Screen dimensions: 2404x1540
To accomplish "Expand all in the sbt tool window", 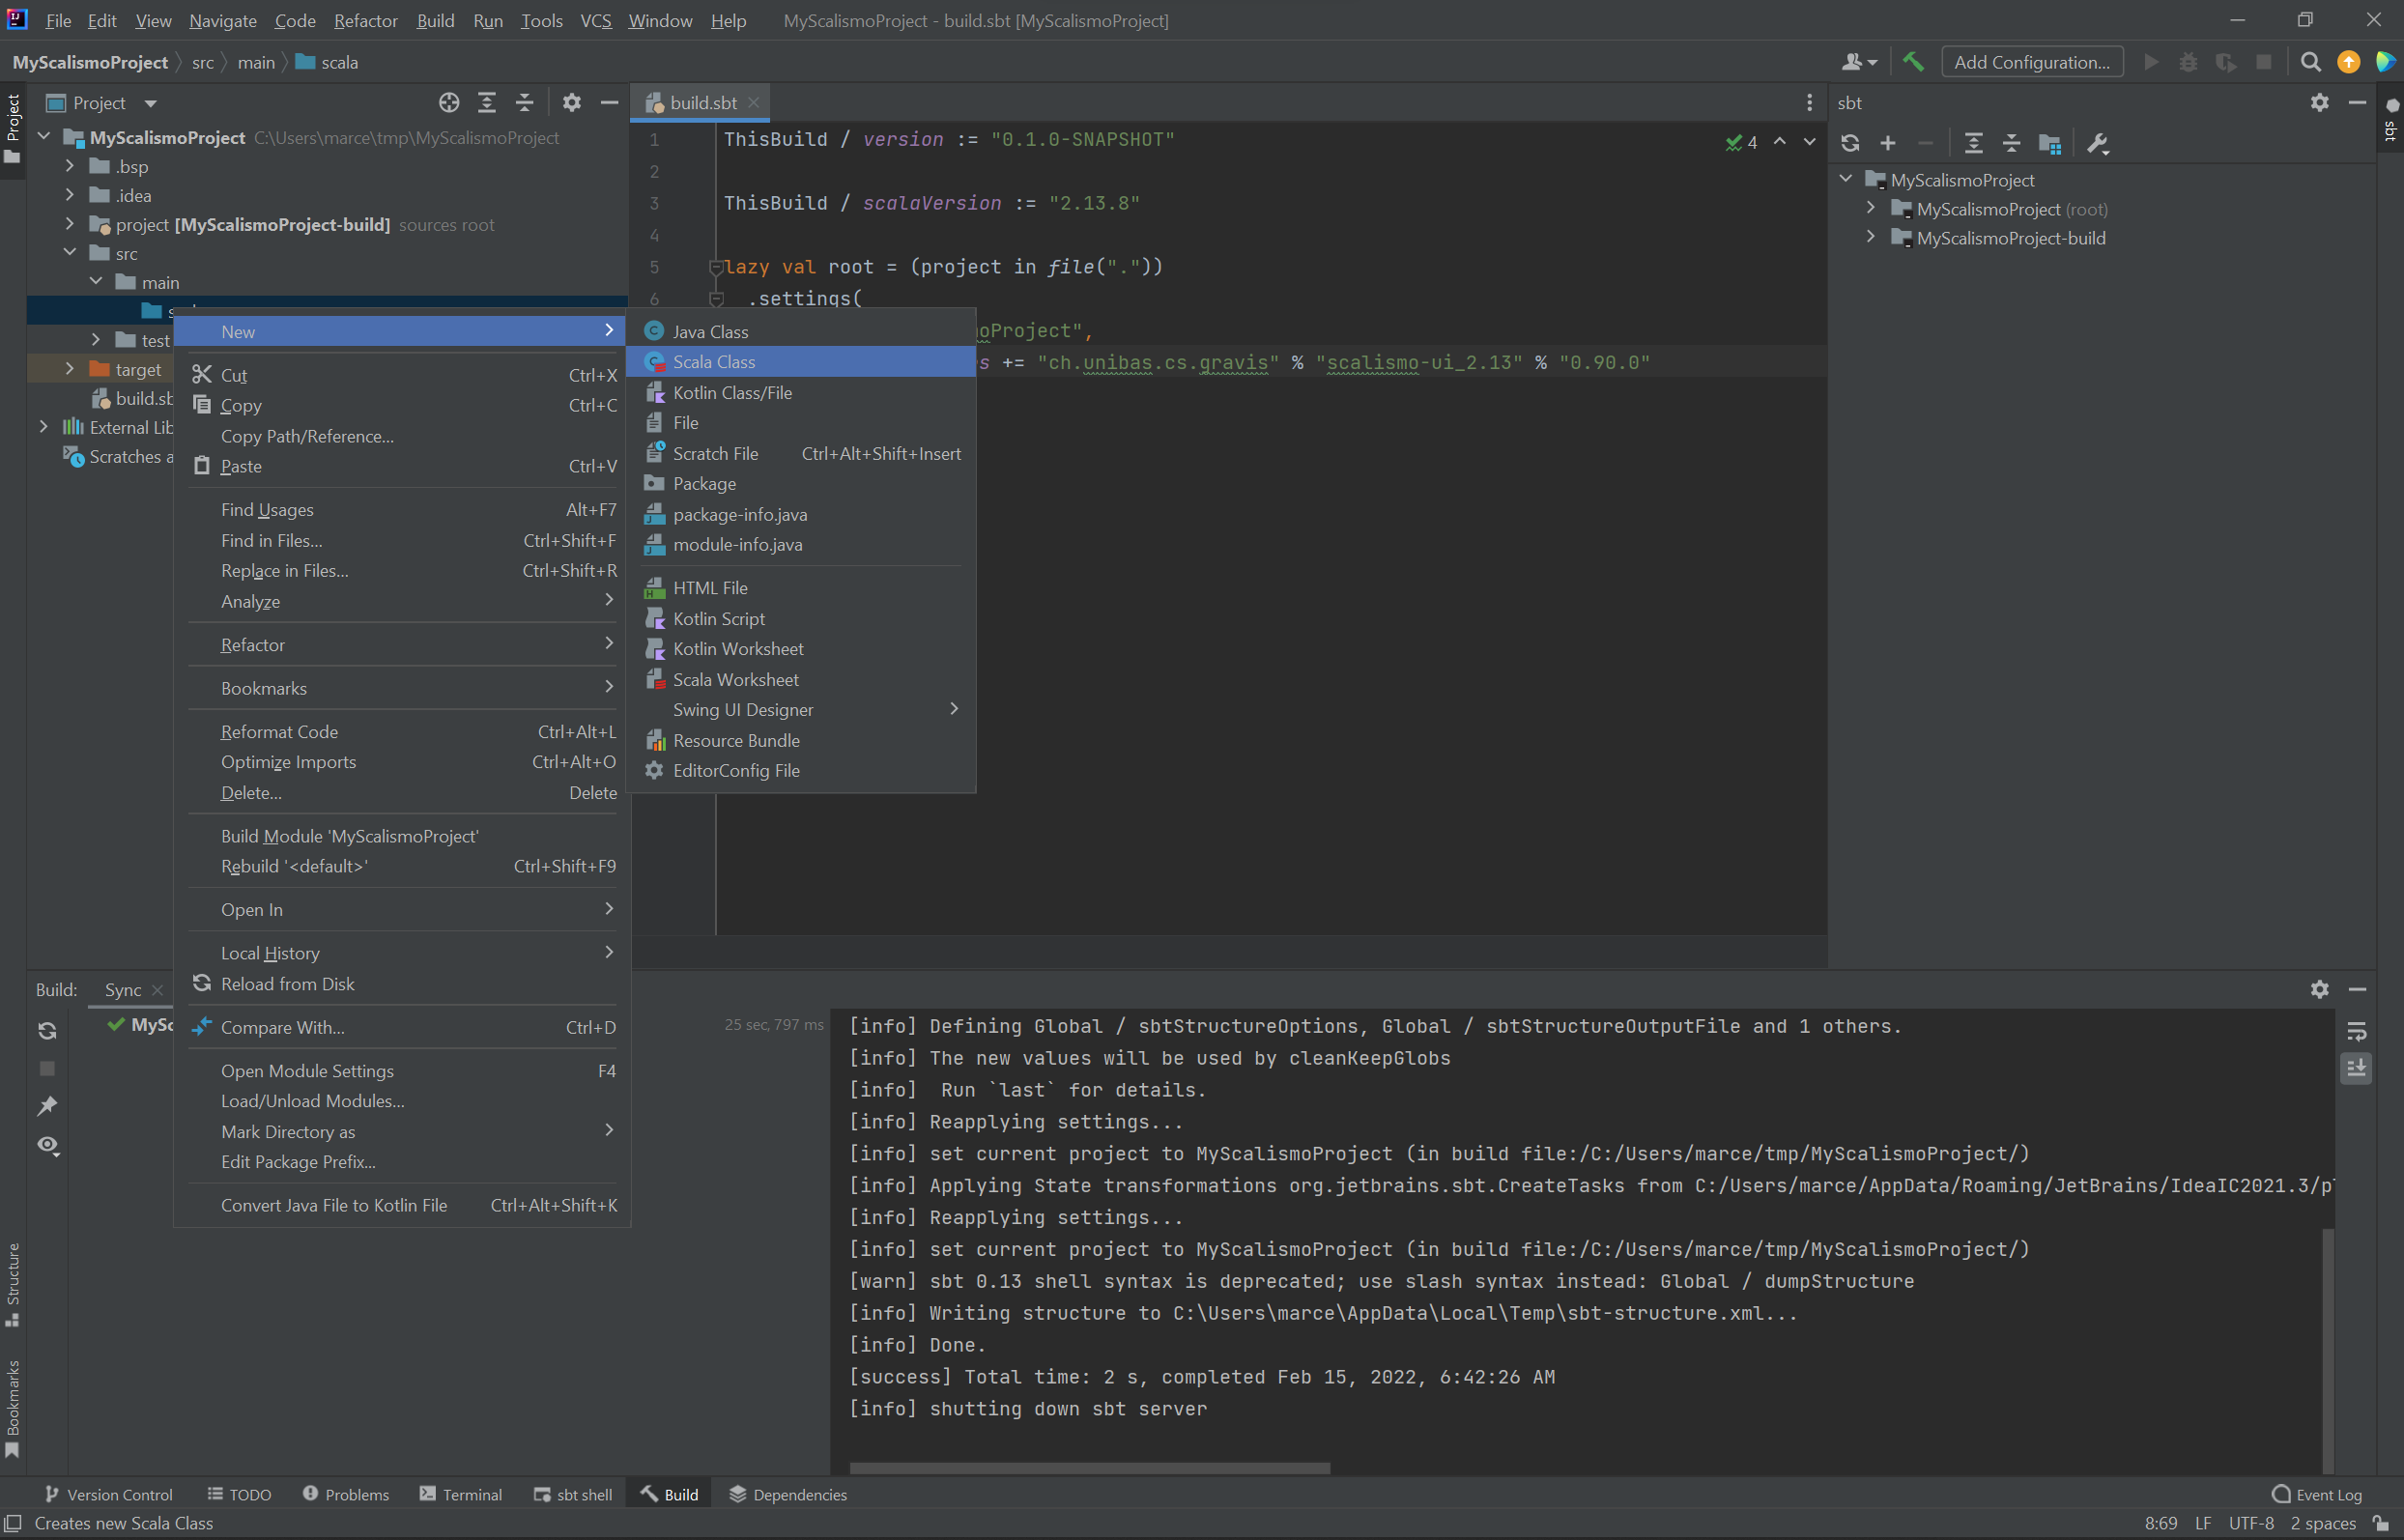I will [x=1974, y=143].
